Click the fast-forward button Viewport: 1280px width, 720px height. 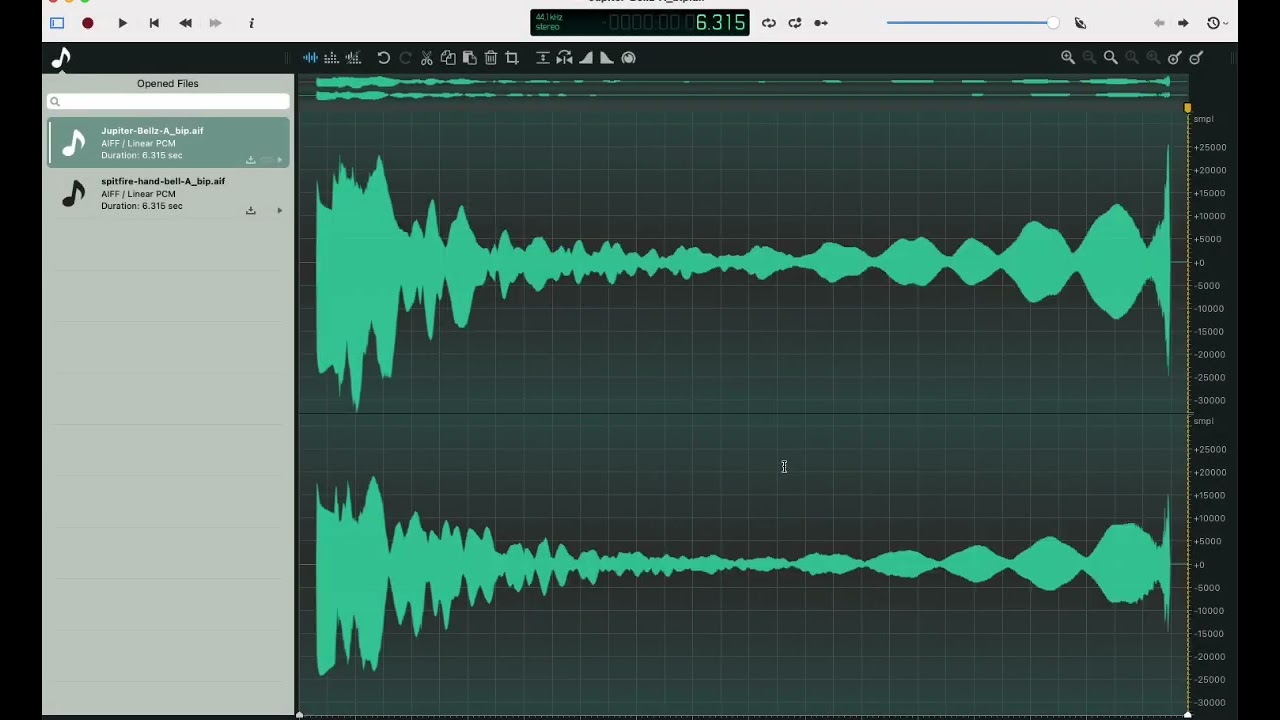tap(215, 23)
